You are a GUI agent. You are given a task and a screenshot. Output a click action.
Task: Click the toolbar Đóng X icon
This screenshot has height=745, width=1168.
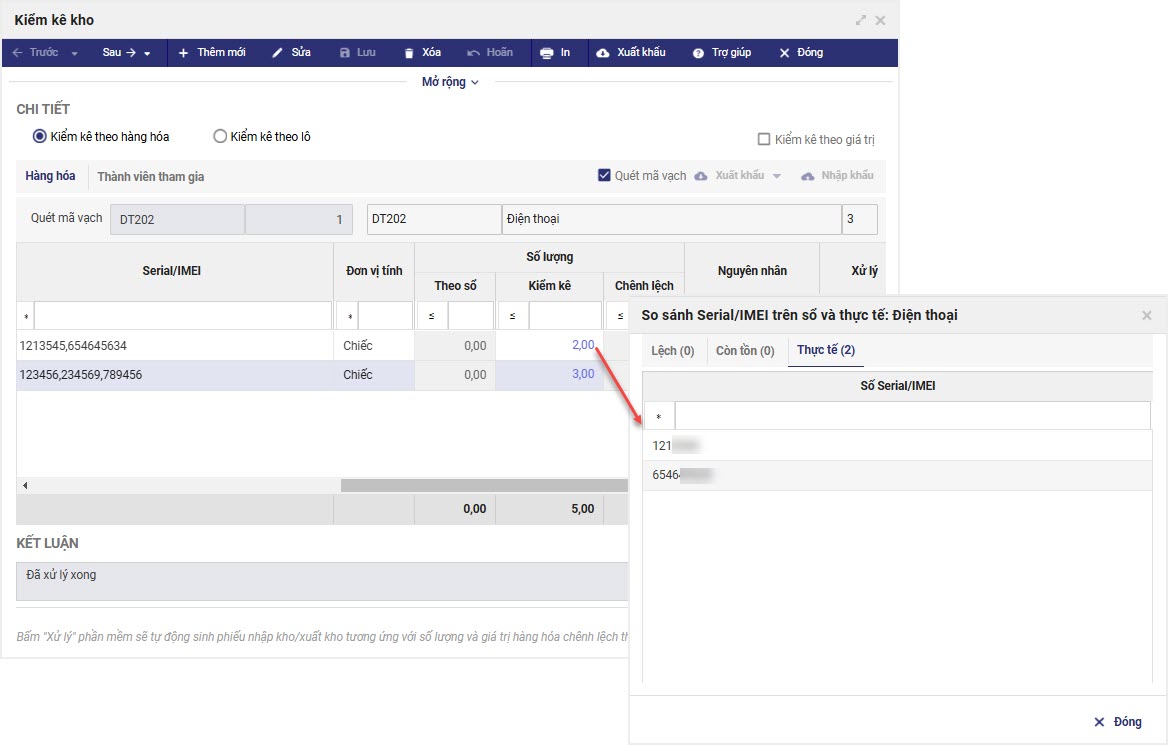point(784,53)
